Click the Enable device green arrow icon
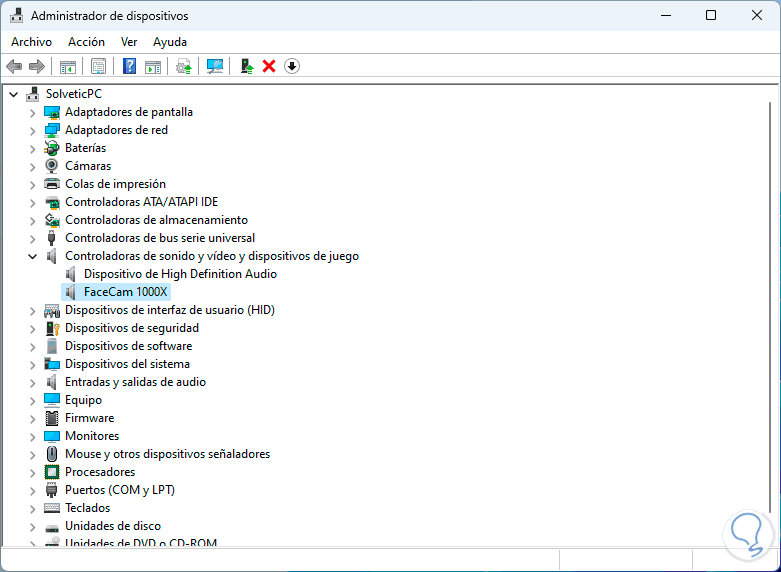781x572 pixels. click(247, 66)
